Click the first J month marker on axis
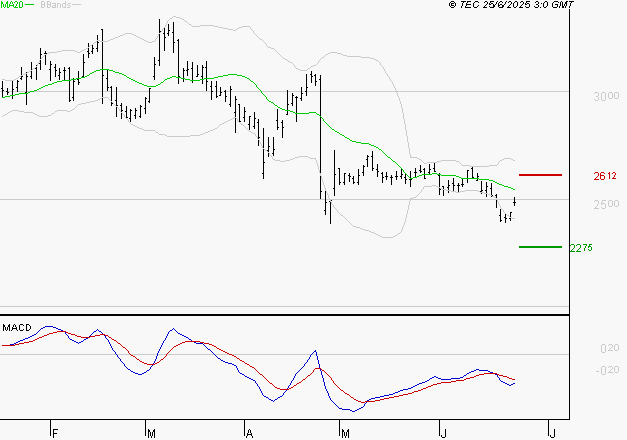 click(443, 433)
